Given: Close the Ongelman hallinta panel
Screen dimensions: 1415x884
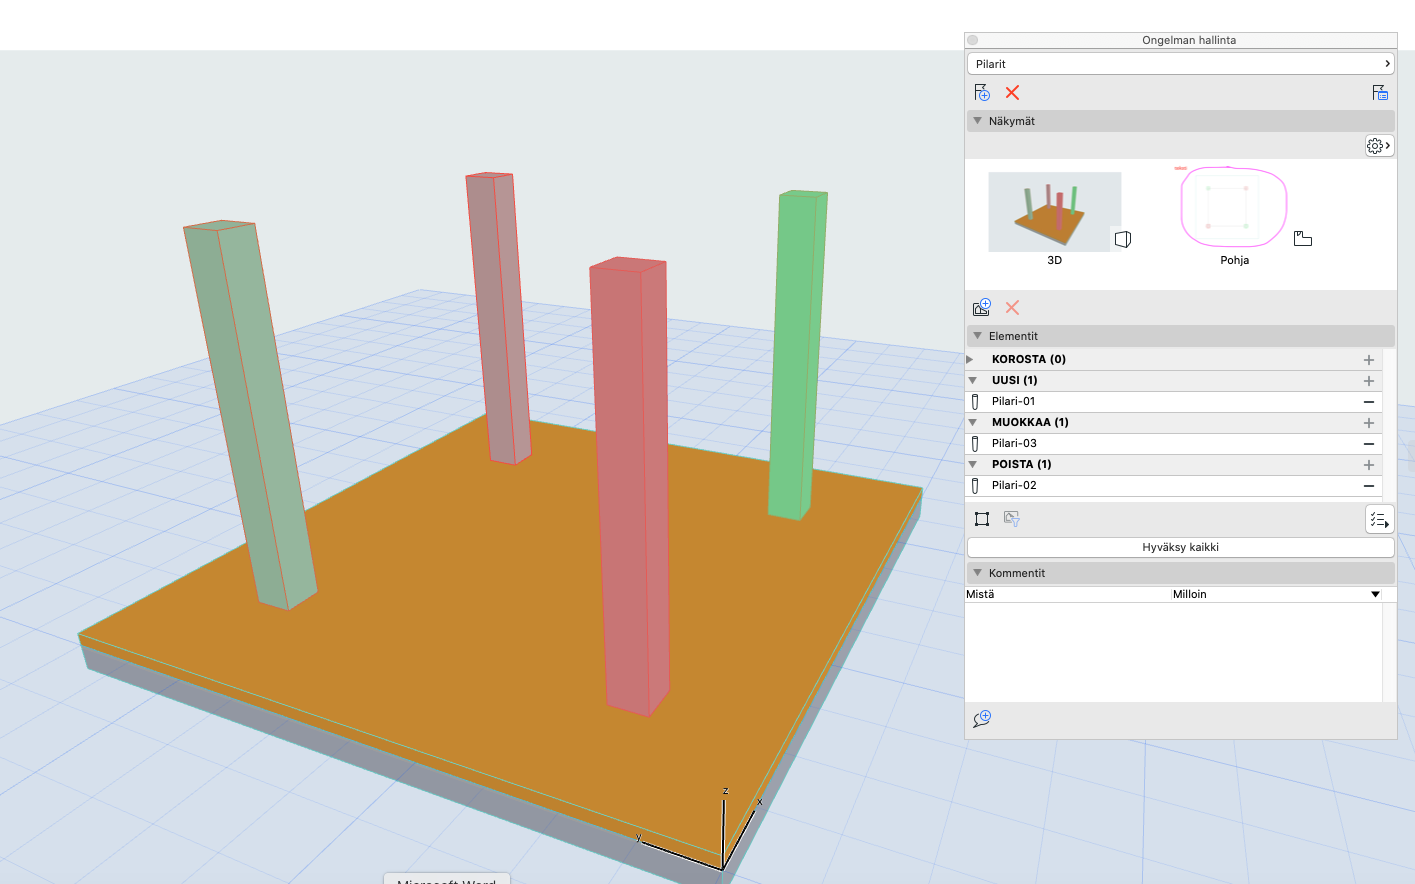Looking at the screenshot, I should tap(973, 40).
